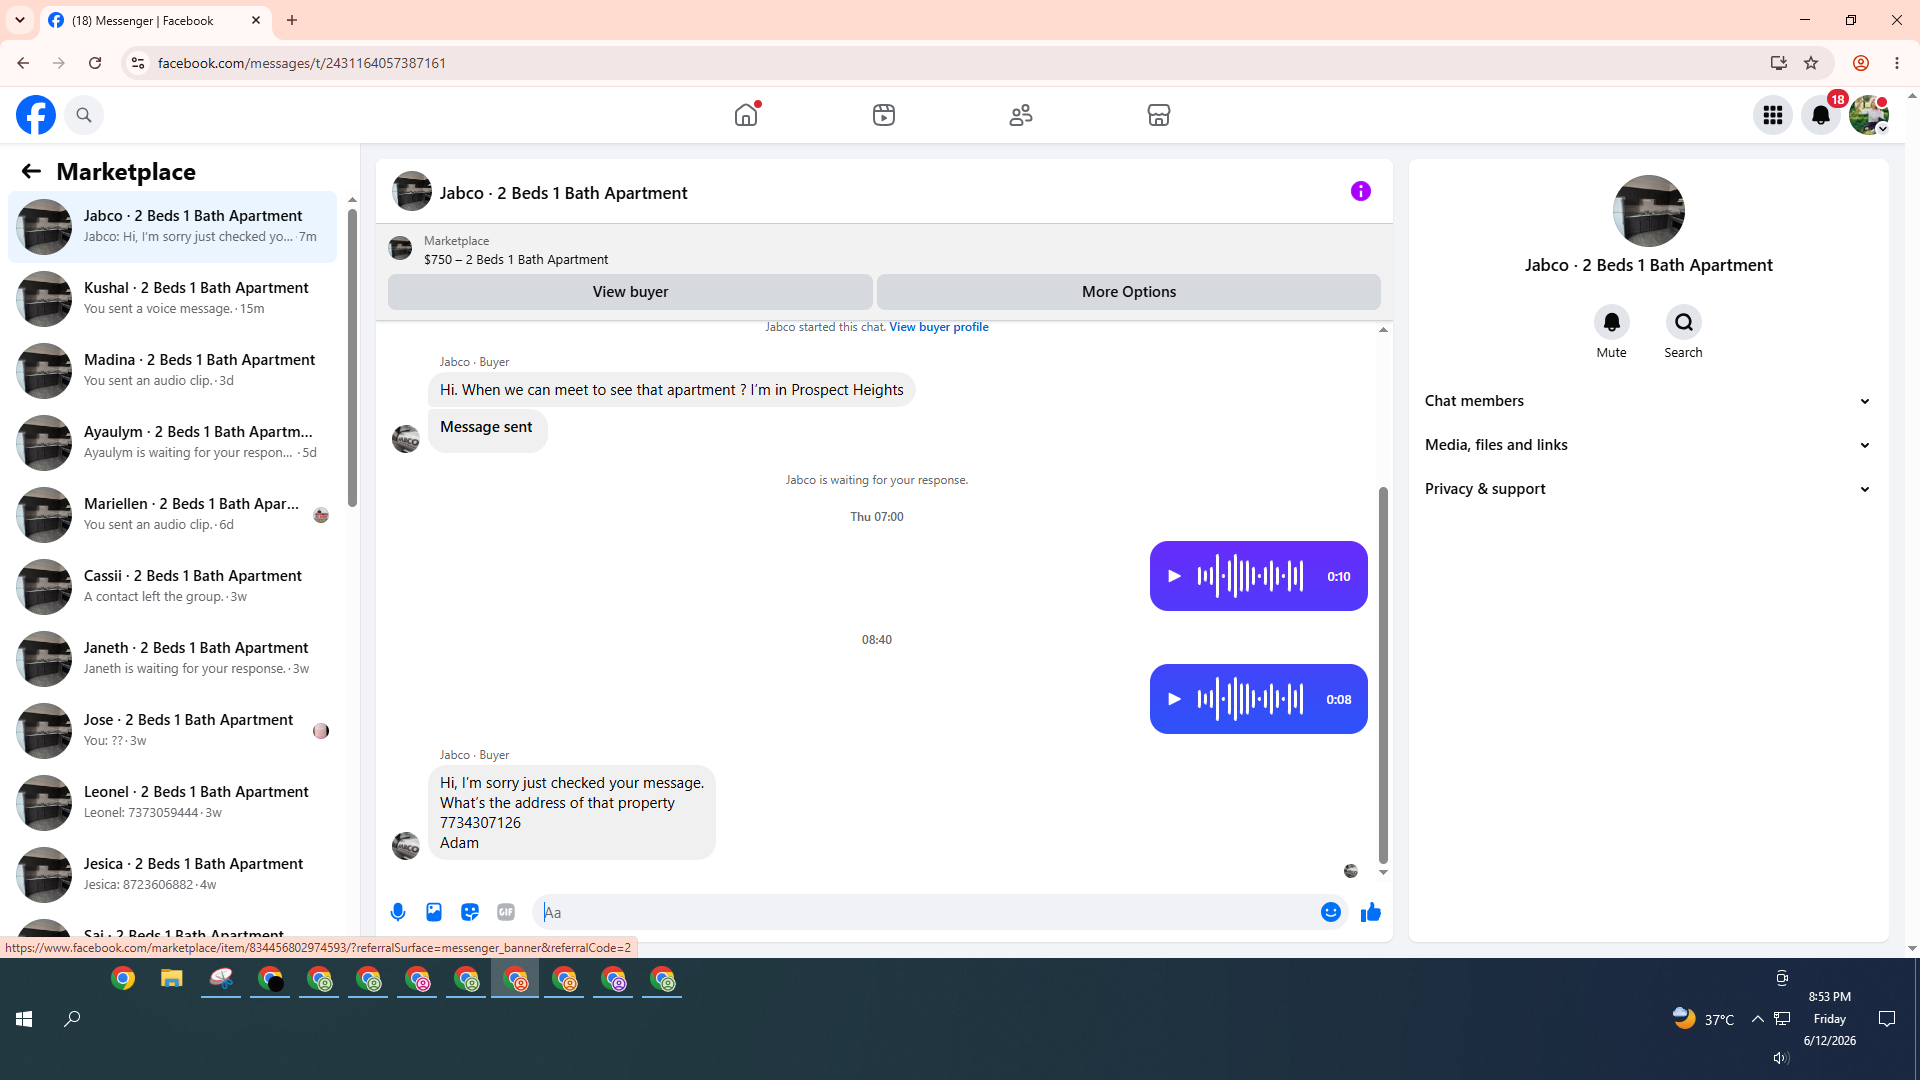
Task: Open Janeth apartment conversation
Action: 172,659
